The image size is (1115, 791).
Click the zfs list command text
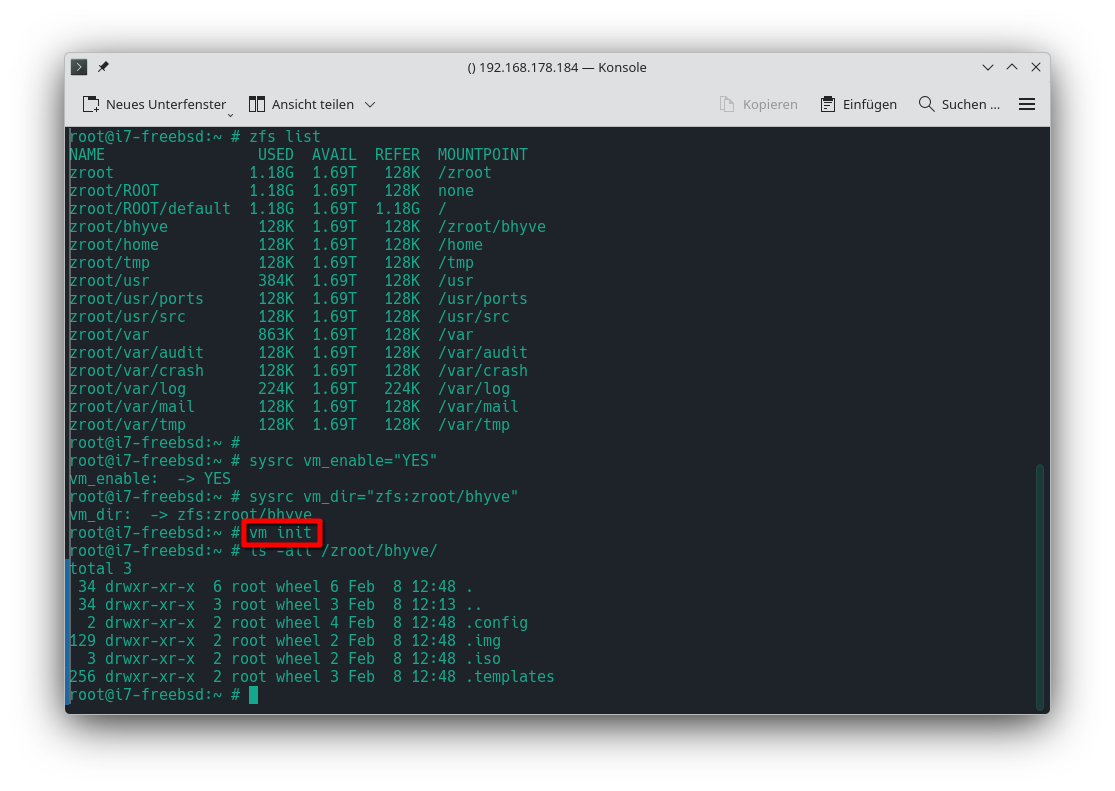(x=285, y=137)
